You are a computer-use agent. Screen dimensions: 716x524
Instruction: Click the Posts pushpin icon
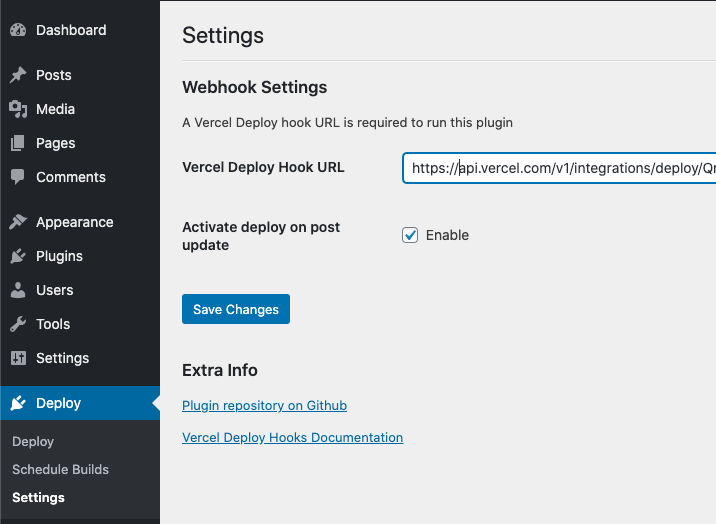pos(18,75)
